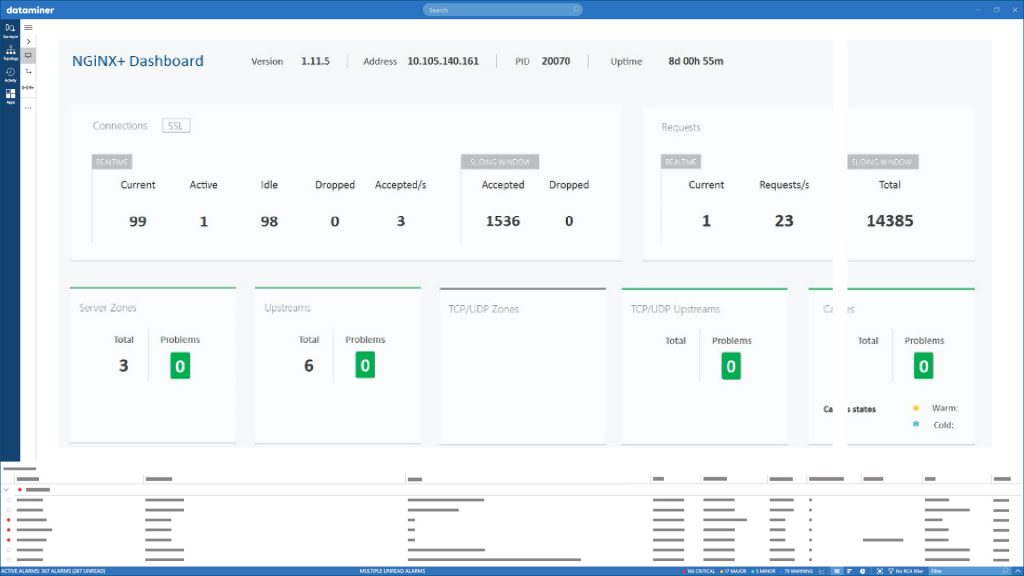1024x576 pixels.
Task: Filter alarms by 79 WARNING
Action: click(796, 571)
